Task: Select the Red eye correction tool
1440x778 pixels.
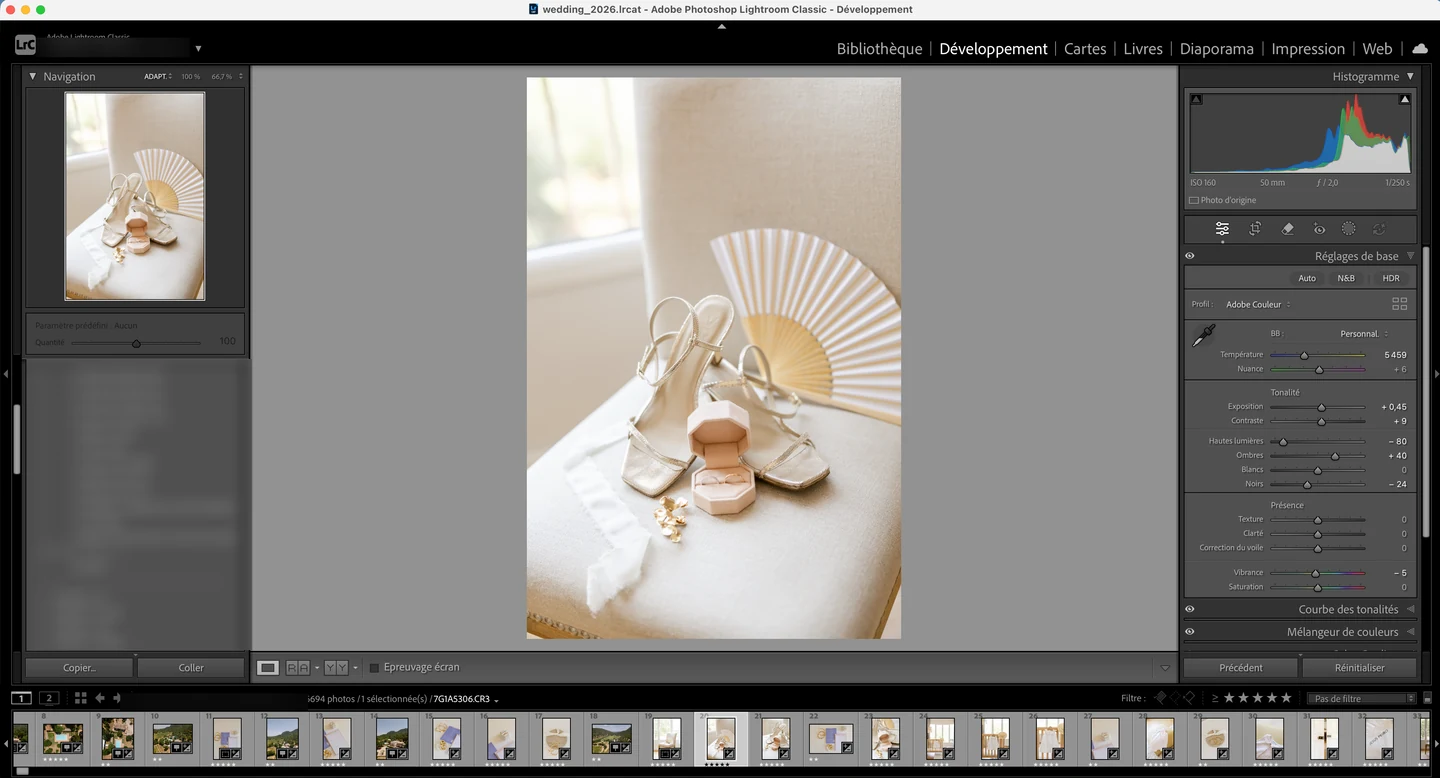Action: (x=1319, y=229)
